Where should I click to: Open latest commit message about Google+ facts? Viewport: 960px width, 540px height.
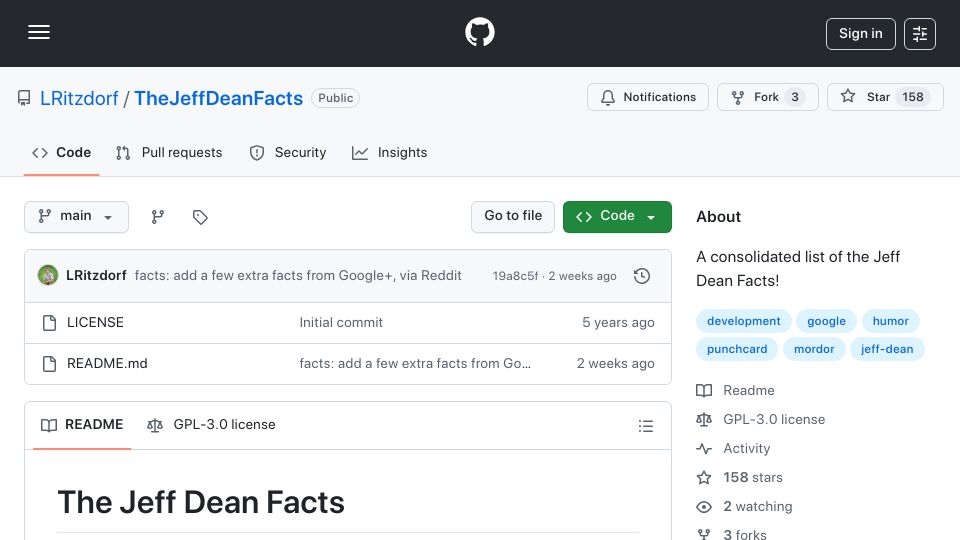pos(298,276)
